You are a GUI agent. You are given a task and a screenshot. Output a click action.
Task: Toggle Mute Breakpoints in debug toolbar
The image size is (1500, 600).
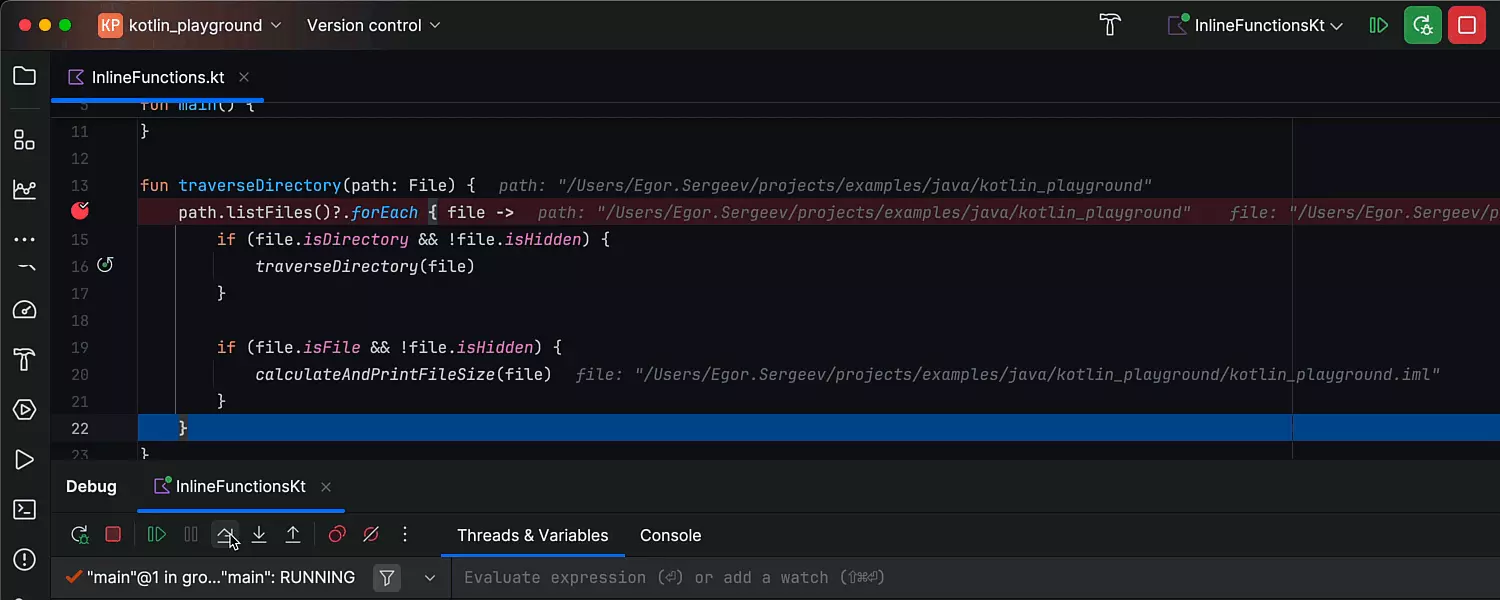371,535
